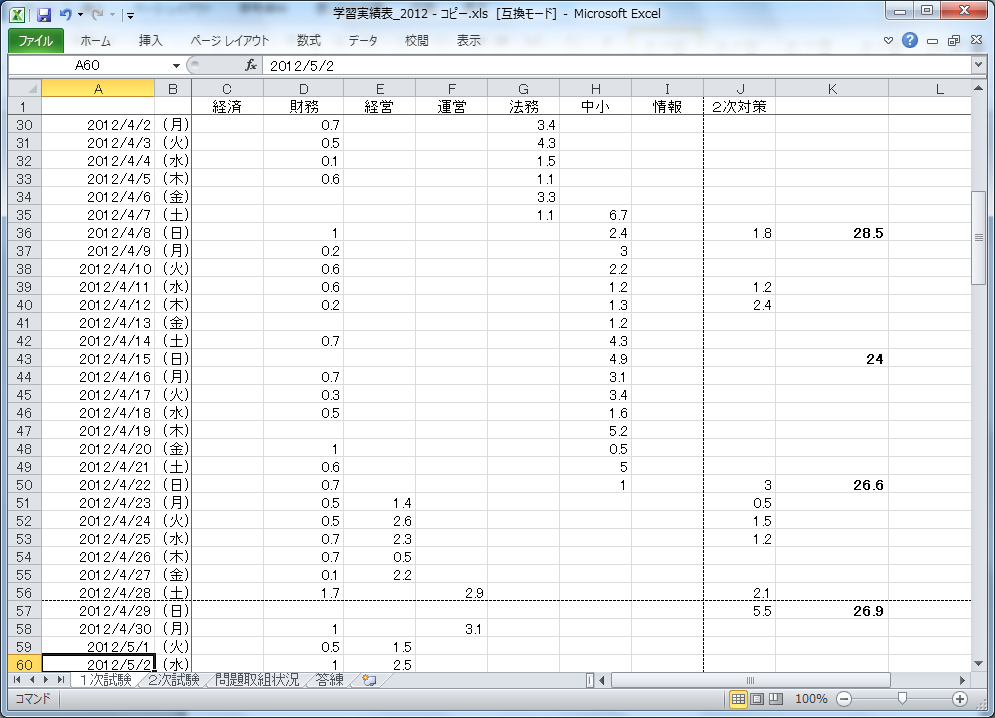Image resolution: width=995 pixels, height=718 pixels.
Task: Expand the formula bar
Action: click(x=977, y=65)
